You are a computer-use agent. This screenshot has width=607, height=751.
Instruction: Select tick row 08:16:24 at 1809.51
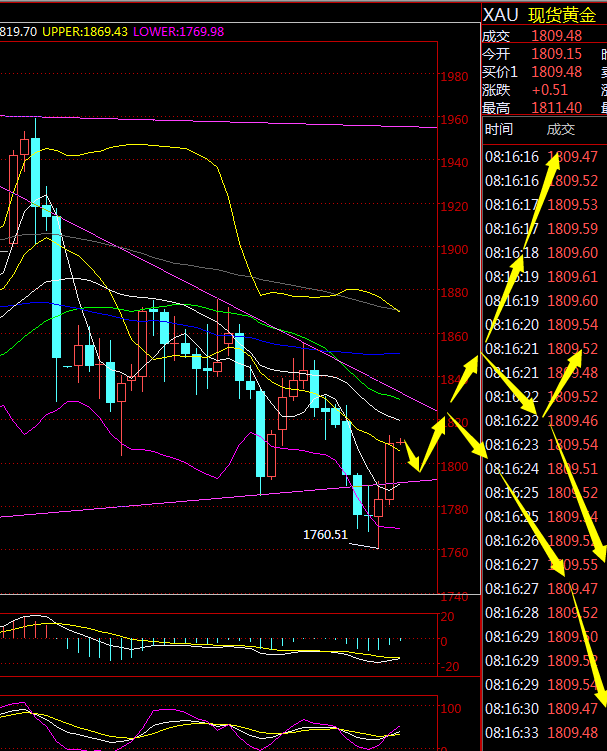point(542,469)
